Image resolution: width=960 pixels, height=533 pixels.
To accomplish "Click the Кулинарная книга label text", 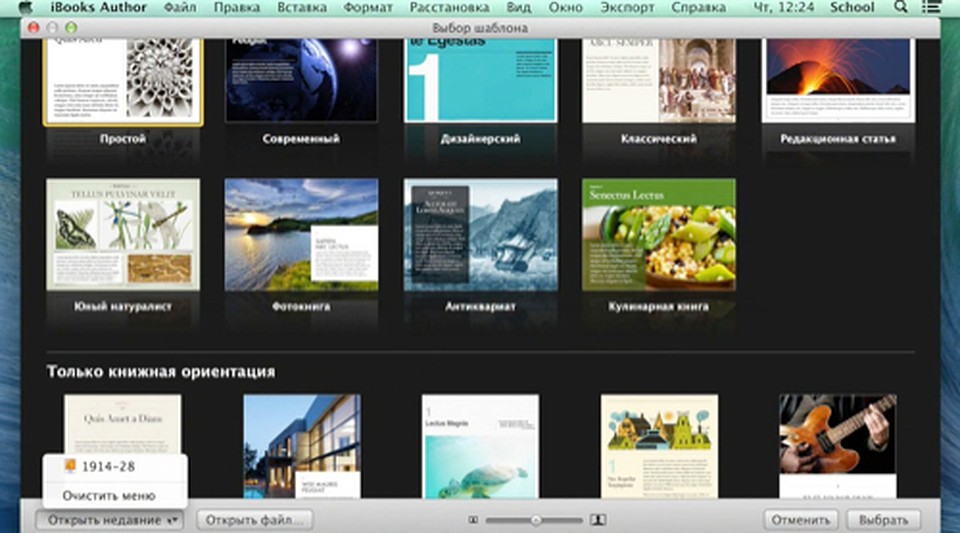I will [659, 307].
